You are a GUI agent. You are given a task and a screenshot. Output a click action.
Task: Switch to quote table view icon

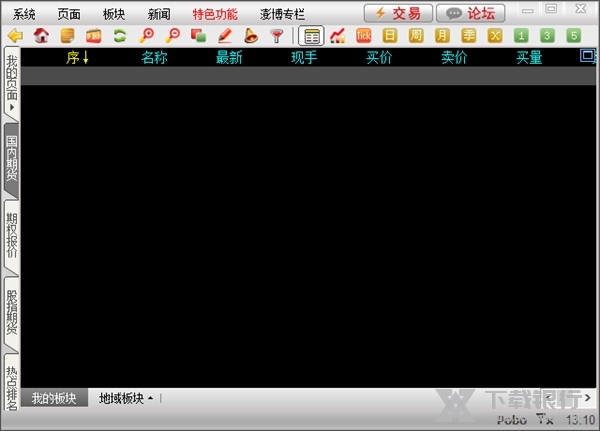tap(311, 36)
